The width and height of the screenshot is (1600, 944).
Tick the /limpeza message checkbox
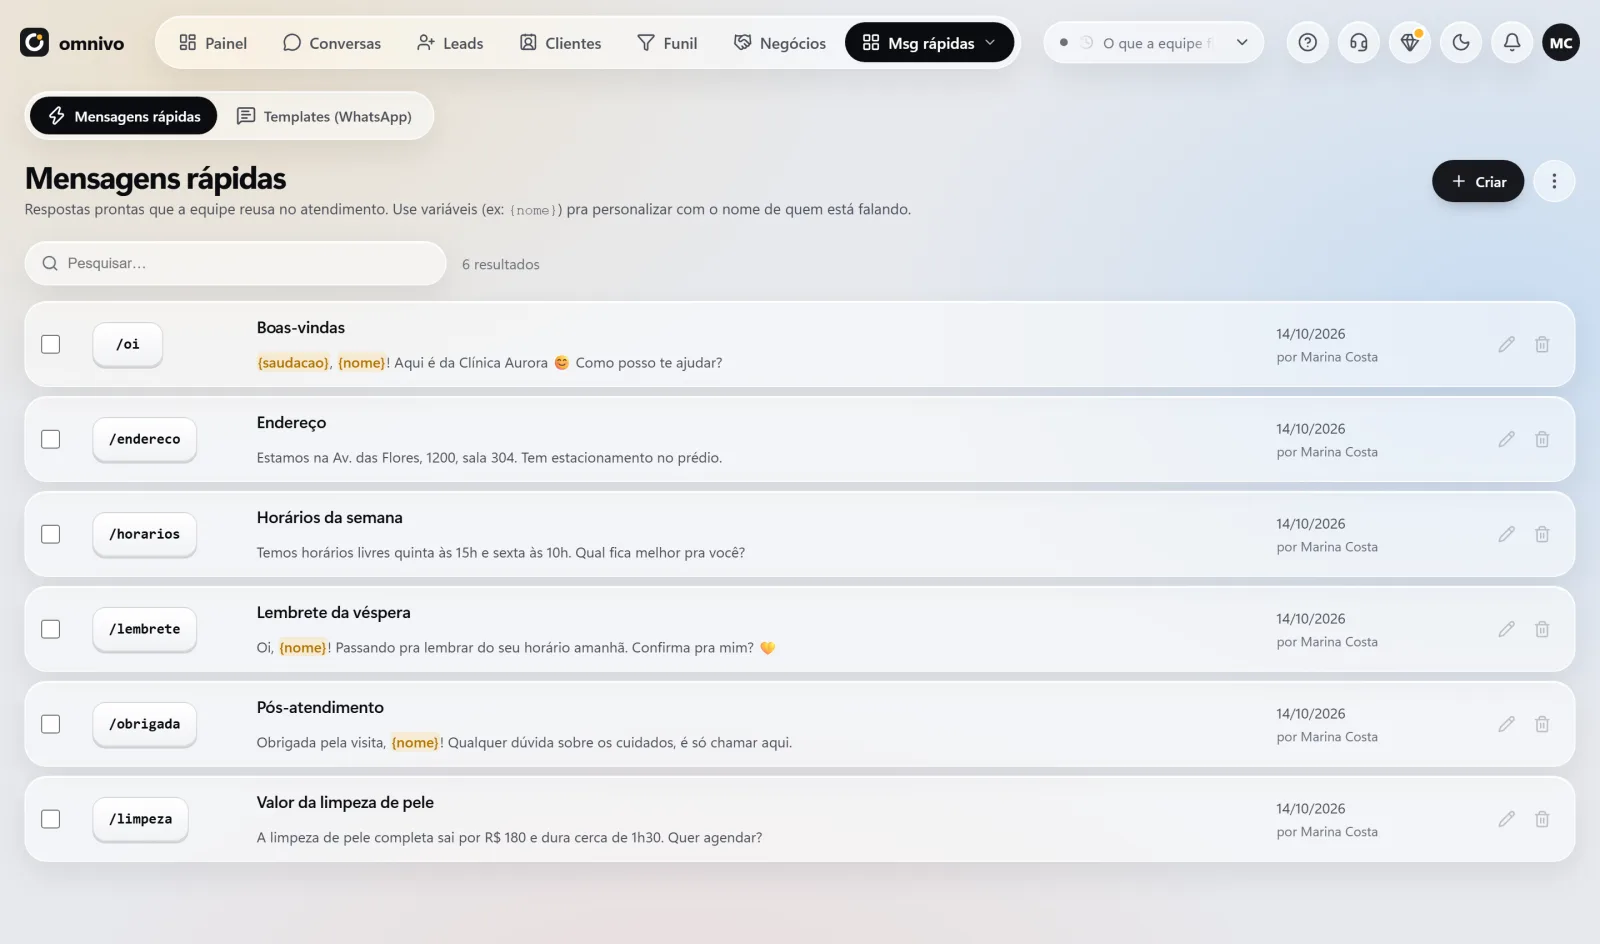coord(51,819)
